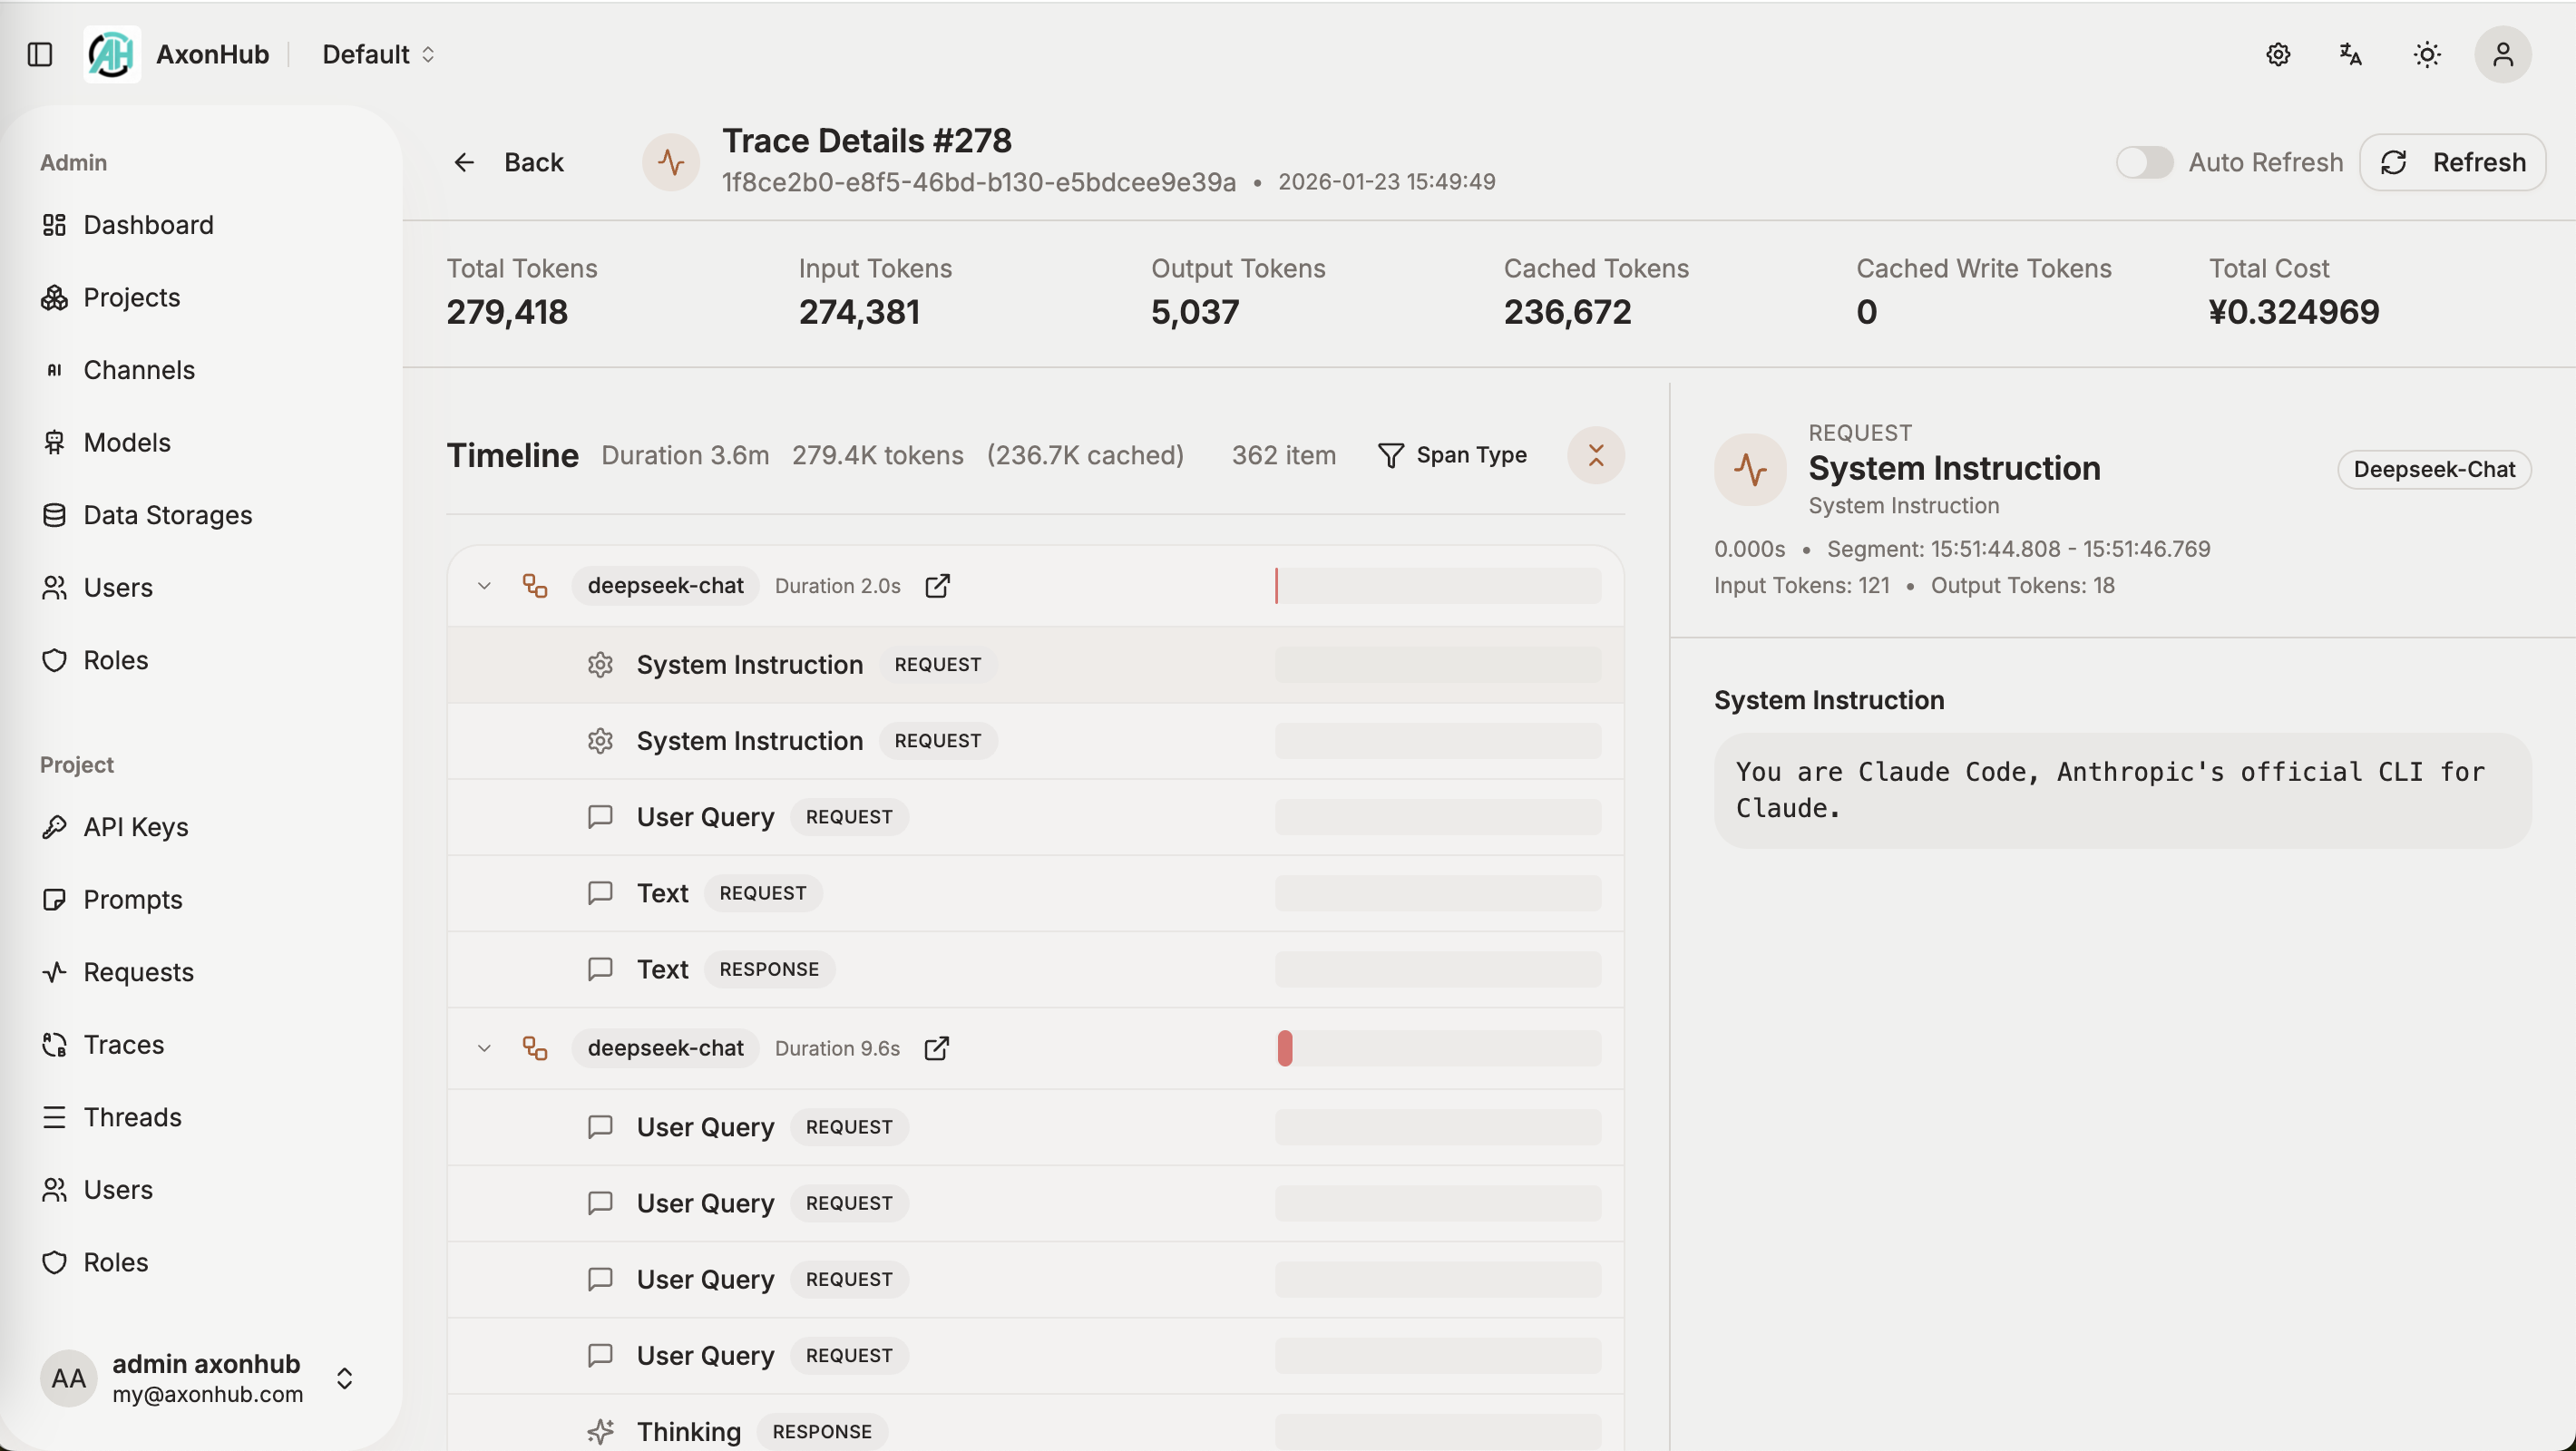Collapse all timeline items icon
2576x1451 pixels.
pyautogui.click(x=1595, y=455)
